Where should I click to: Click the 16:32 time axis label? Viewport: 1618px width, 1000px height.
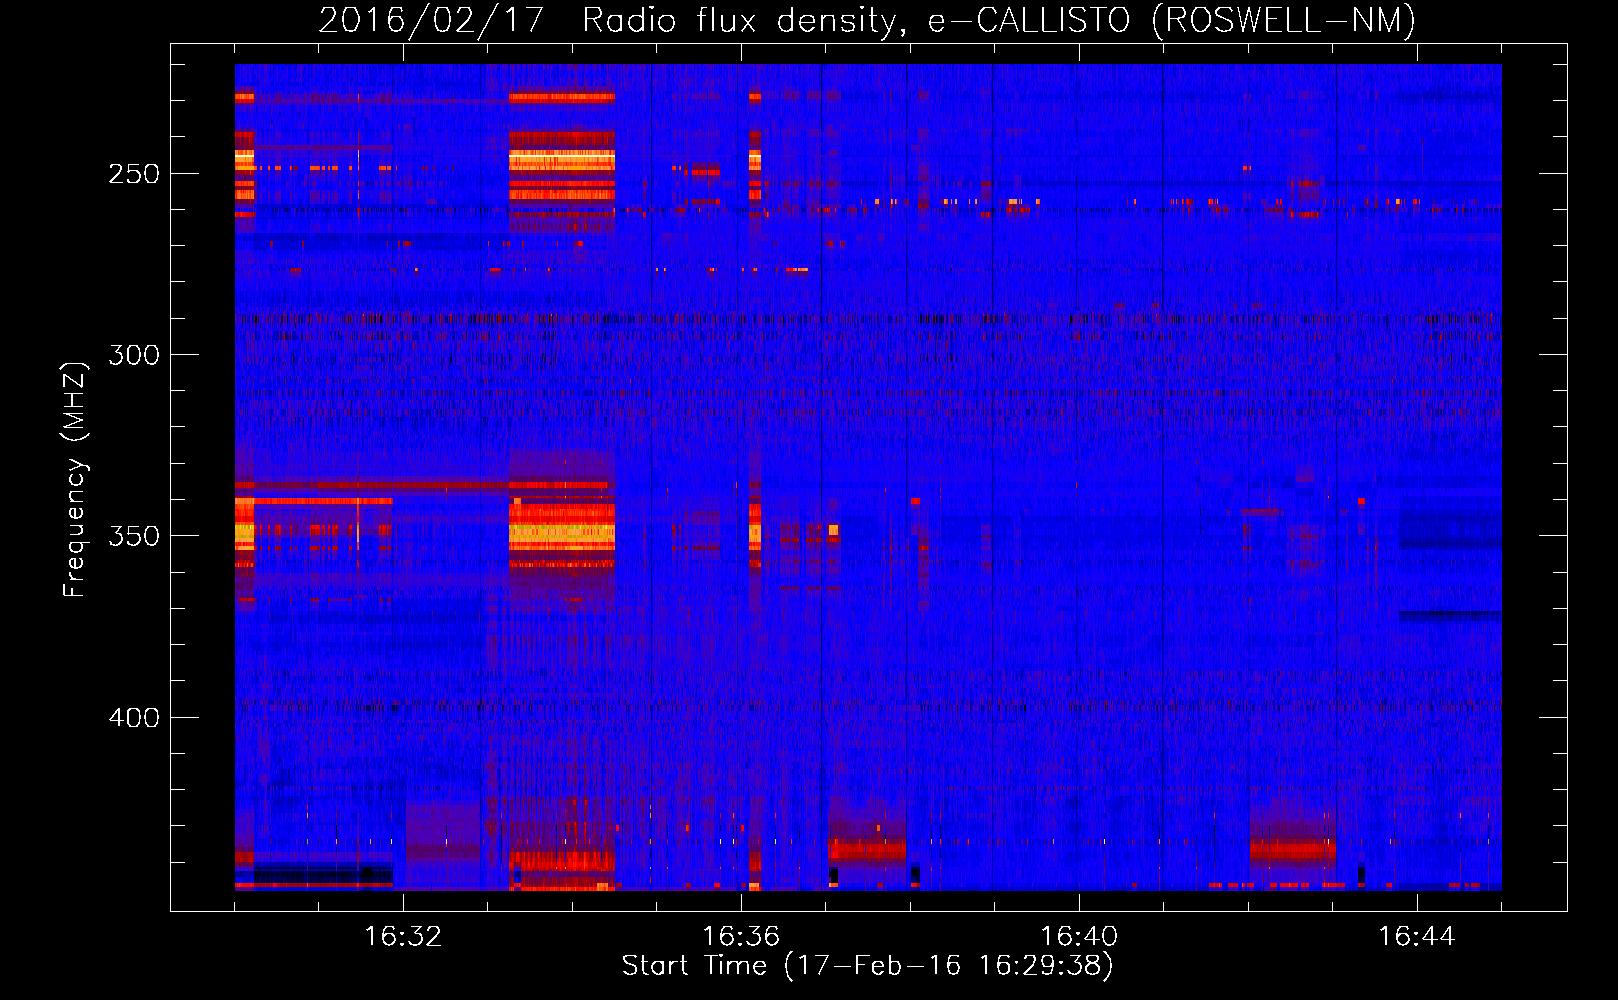point(403,937)
